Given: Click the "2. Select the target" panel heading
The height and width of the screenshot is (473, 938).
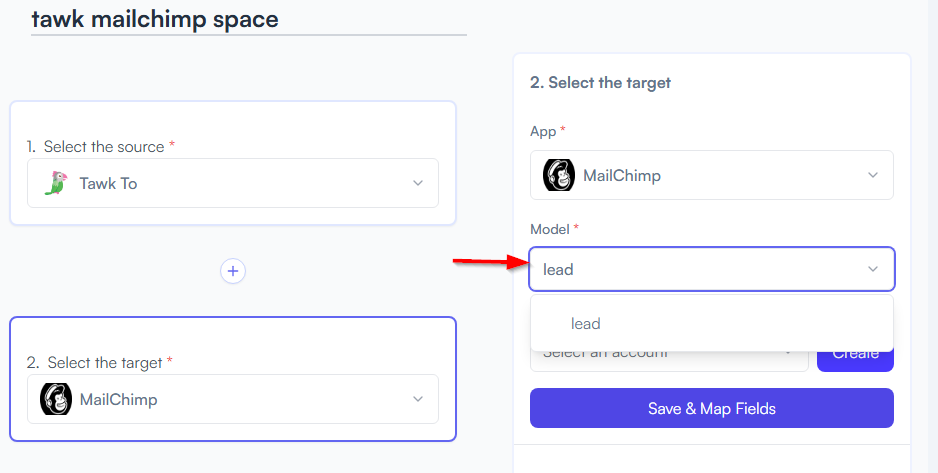Looking at the screenshot, I should 600,83.
